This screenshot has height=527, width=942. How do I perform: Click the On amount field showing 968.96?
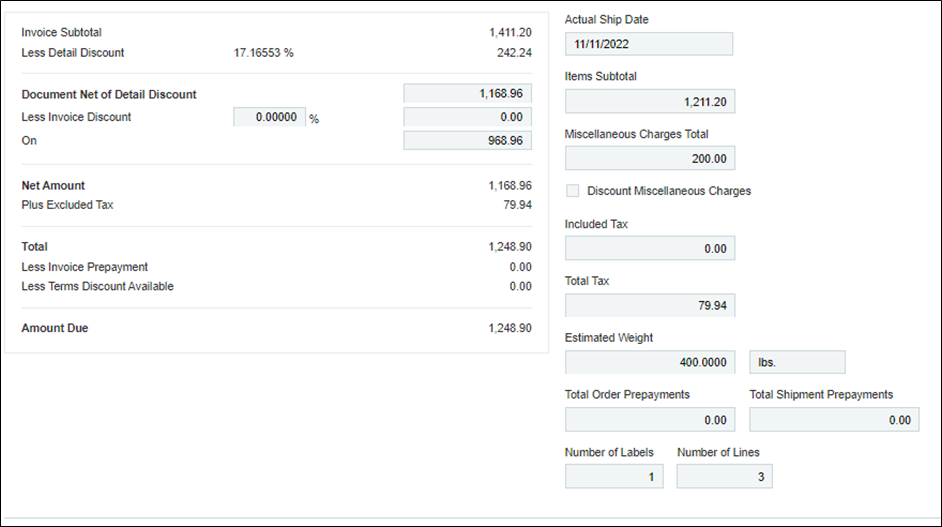tap(467, 141)
